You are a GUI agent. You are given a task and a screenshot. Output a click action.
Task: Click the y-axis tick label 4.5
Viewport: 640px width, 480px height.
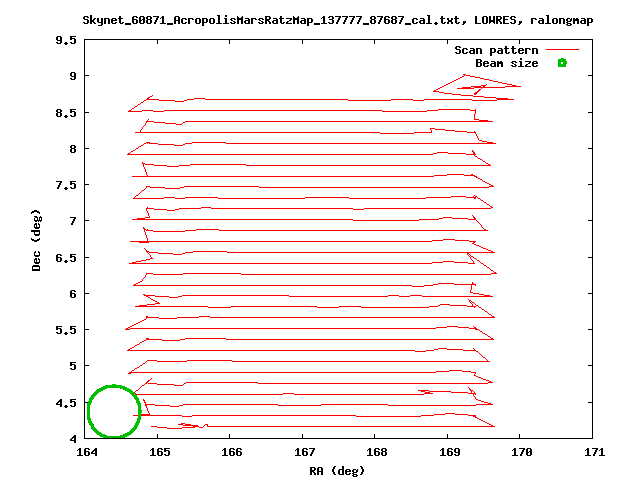pos(66,403)
